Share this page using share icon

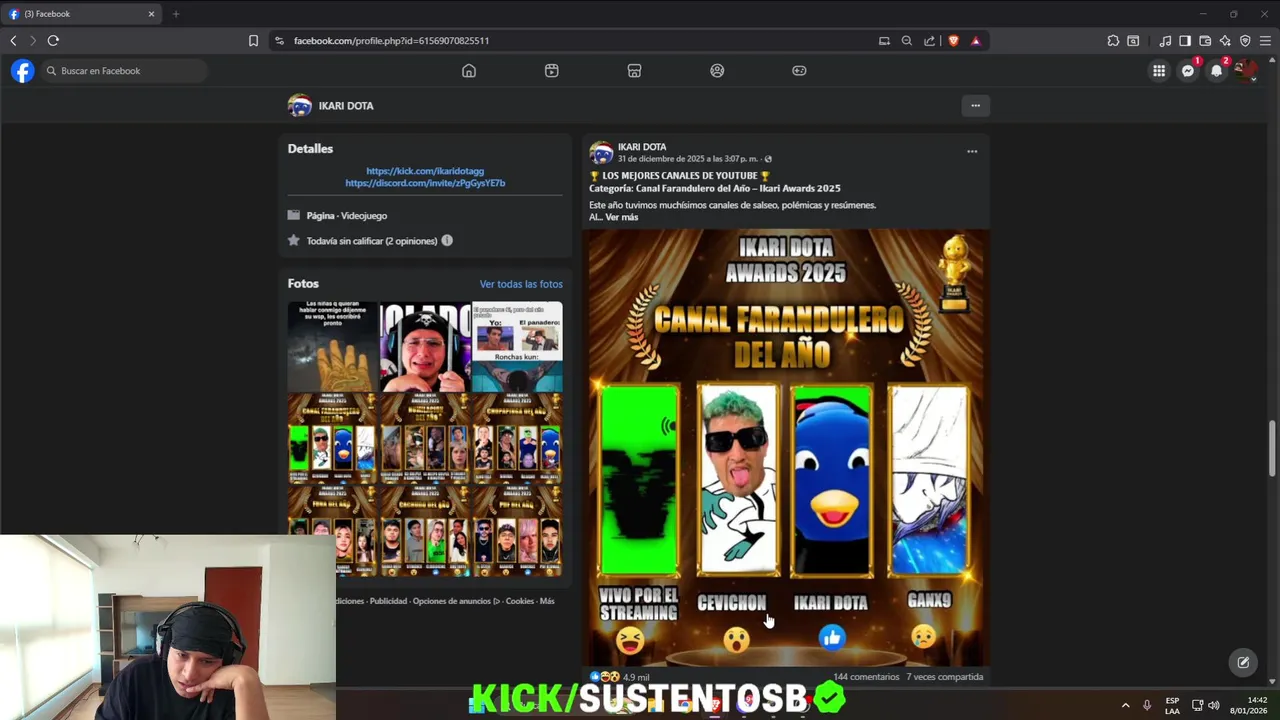point(930,41)
